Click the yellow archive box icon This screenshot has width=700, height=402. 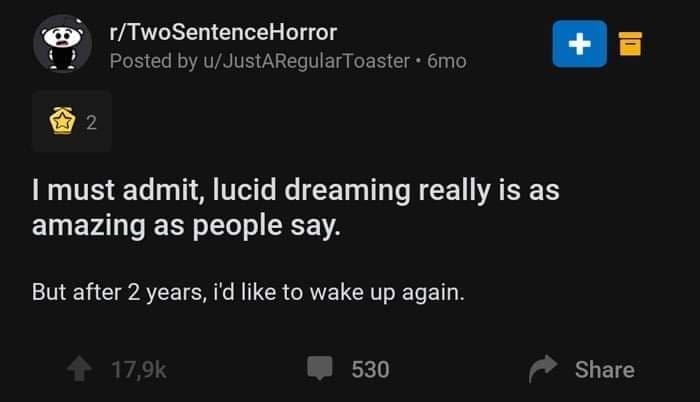click(629, 45)
